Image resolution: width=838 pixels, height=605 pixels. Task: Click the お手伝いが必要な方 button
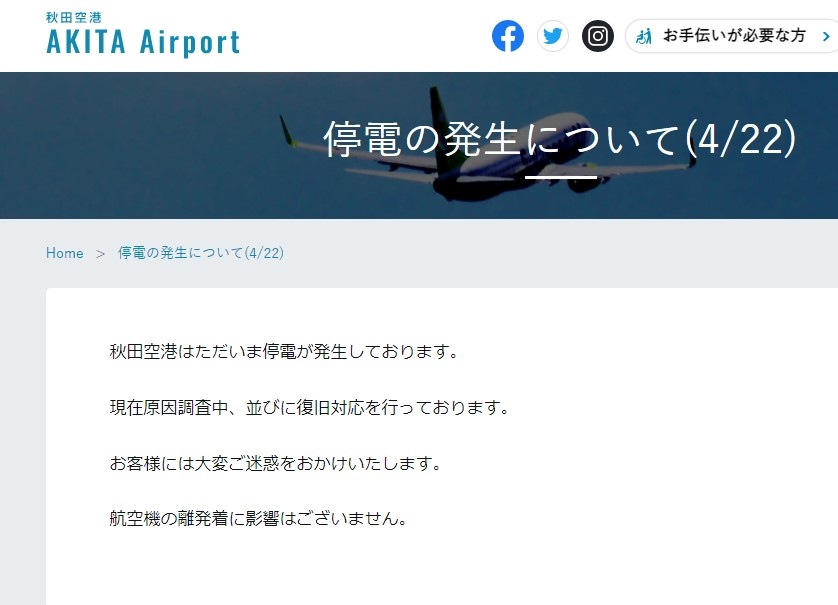click(x=731, y=36)
